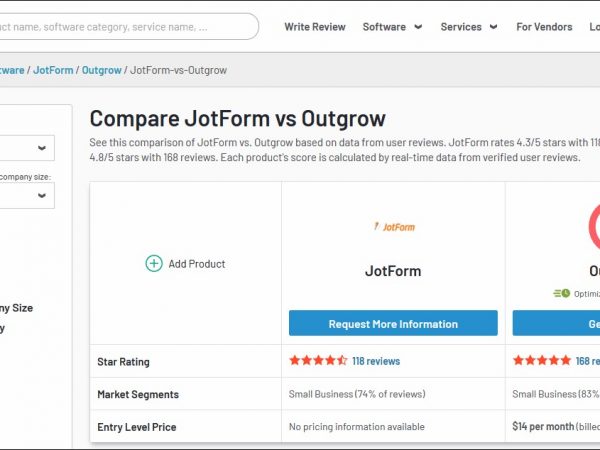Screen dimensions: 600x450
Task: Click JotForm's orange star rating
Action: pyautogui.click(x=318, y=361)
